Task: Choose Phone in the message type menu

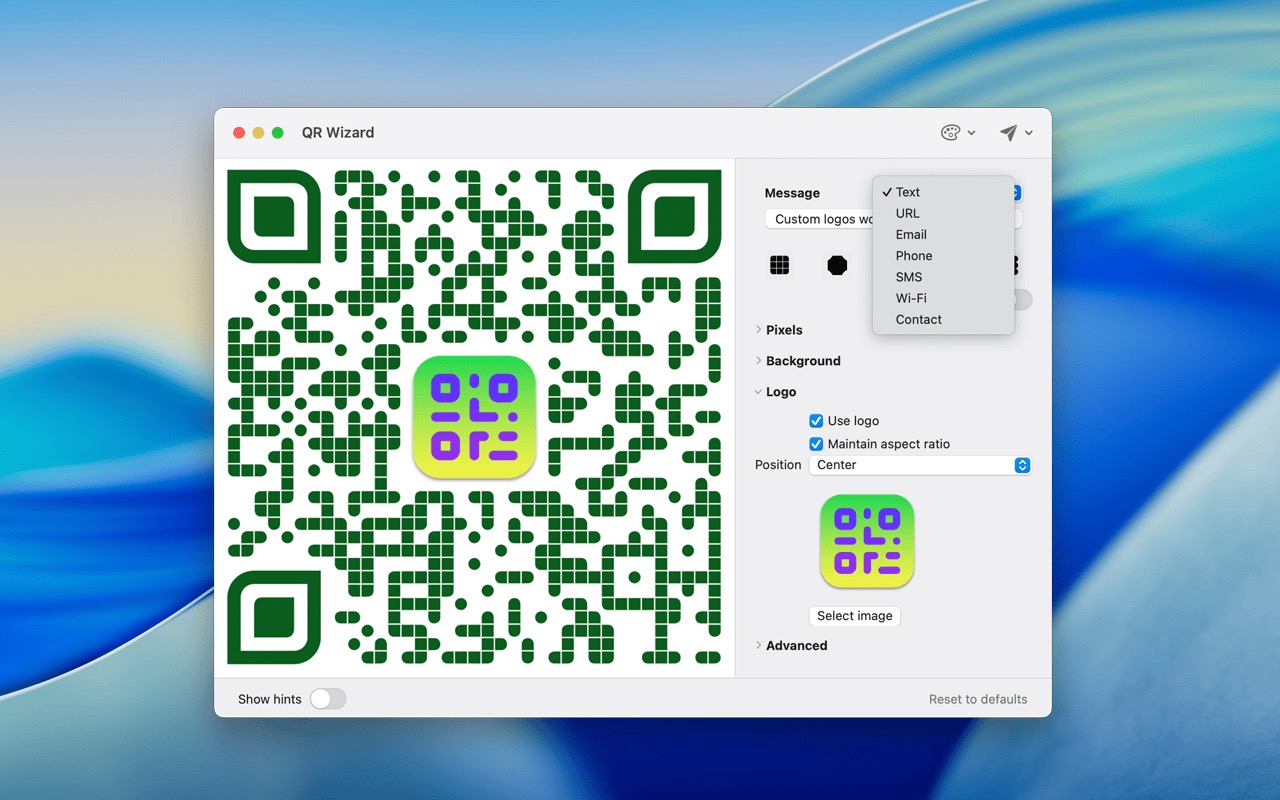Action: (x=943, y=256)
